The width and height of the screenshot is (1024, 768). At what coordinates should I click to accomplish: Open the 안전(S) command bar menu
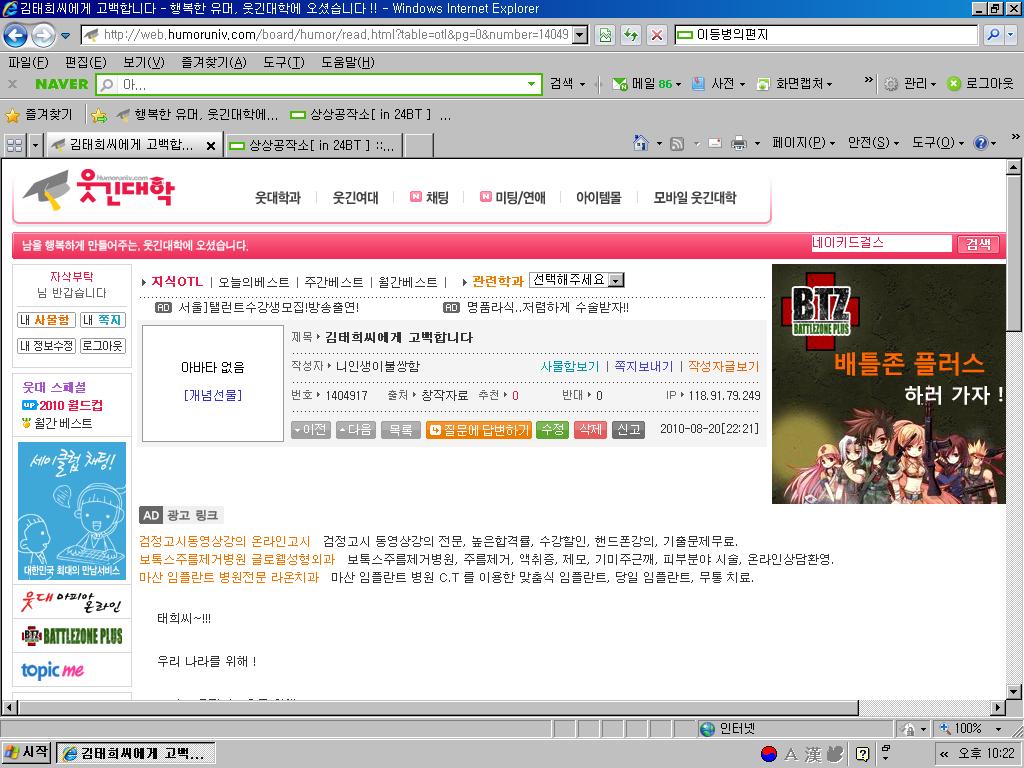point(872,143)
